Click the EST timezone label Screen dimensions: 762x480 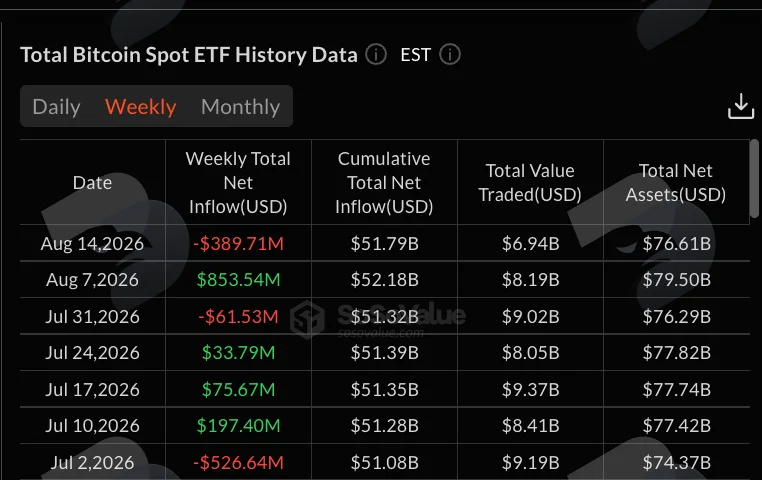416,55
